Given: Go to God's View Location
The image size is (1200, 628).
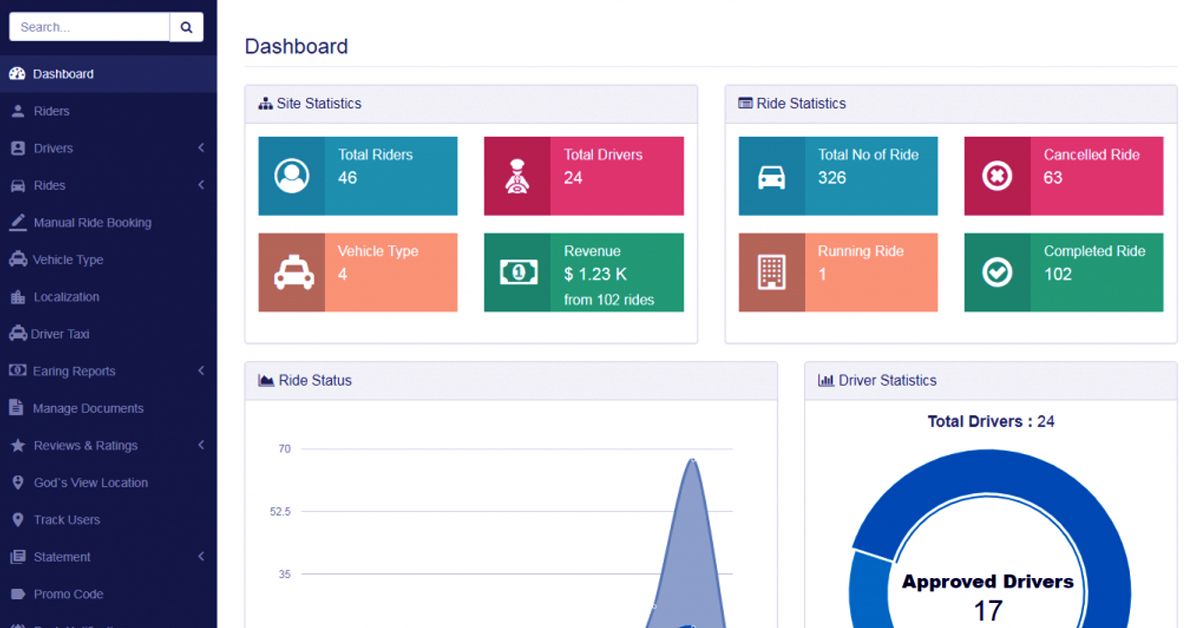Looking at the screenshot, I should (x=90, y=483).
